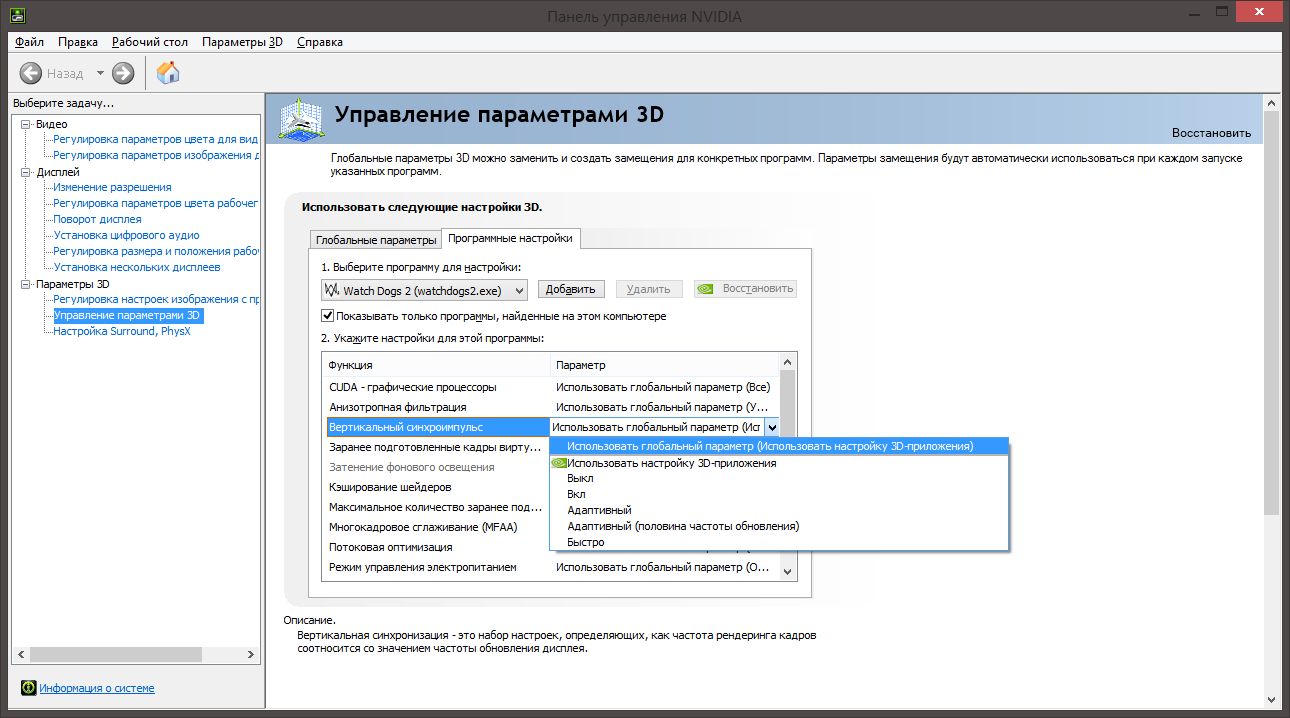Open the Рабочий стол menu
Viewport: 1290px width, 718px height.
150,42
